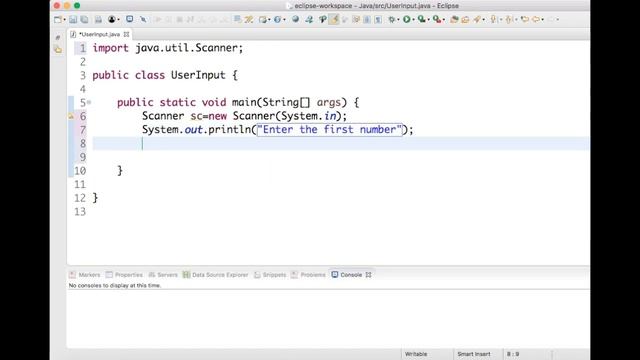This screenshot has height=360, width=640.
Task: Click the Previous Annotation icon
Action: coord(509,19)
